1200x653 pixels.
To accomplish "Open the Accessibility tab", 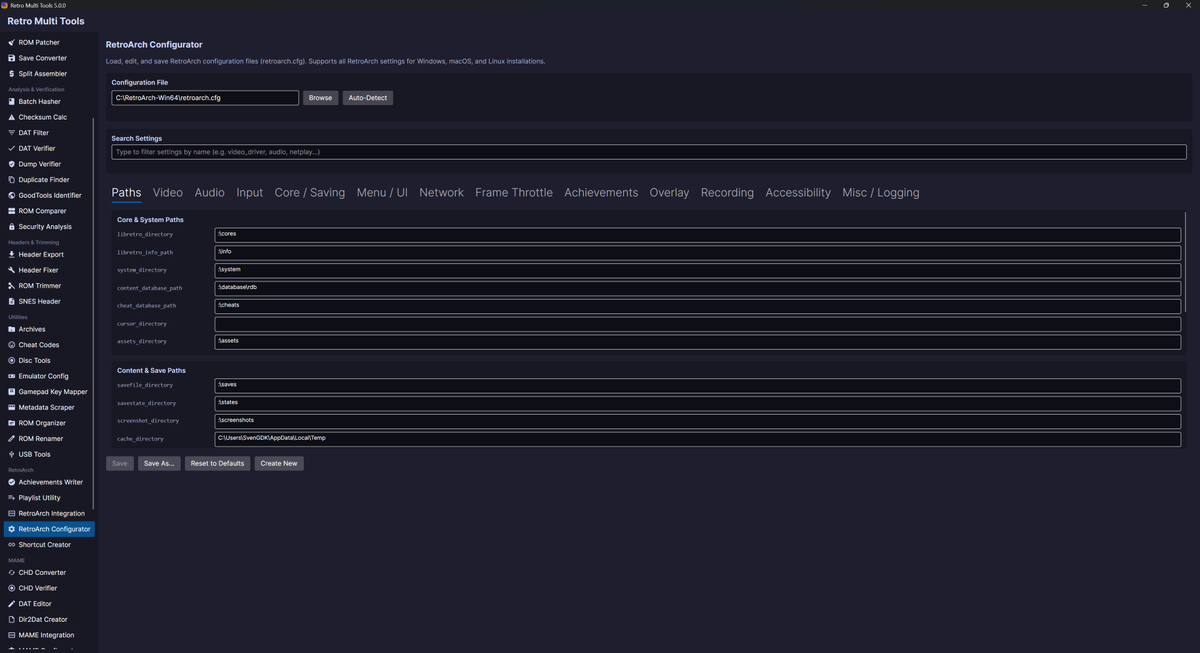I will coord(798,193).
